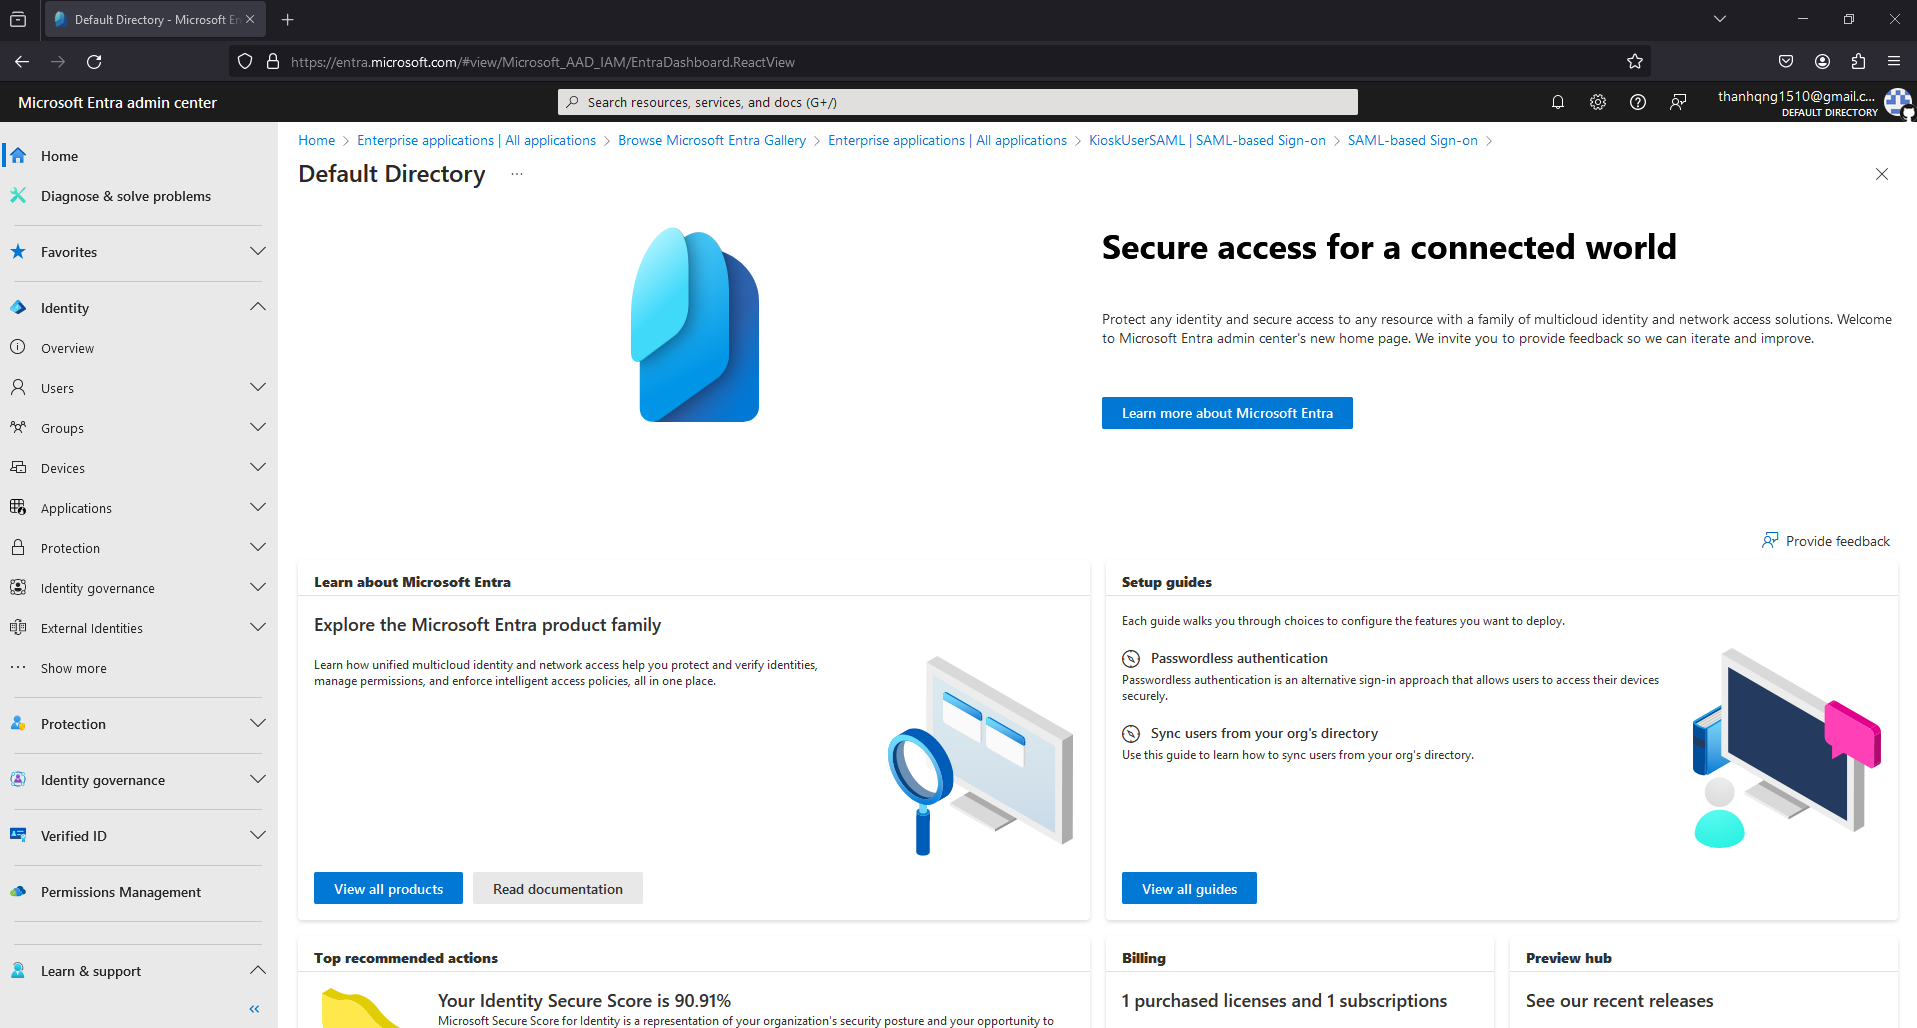Expand the Verified ID chevron
Screen dimensions: 1917x1028
point(258,836)
